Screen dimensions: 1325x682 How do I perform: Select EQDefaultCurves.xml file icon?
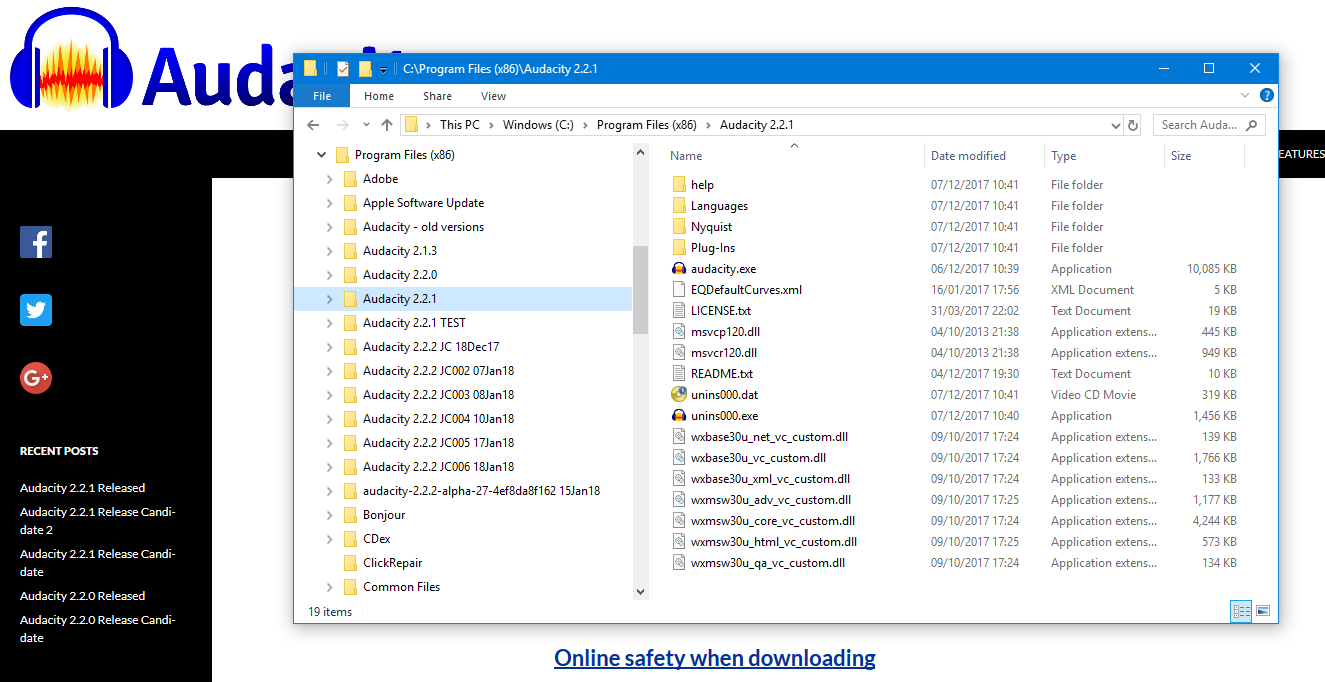tap(679, 290)
